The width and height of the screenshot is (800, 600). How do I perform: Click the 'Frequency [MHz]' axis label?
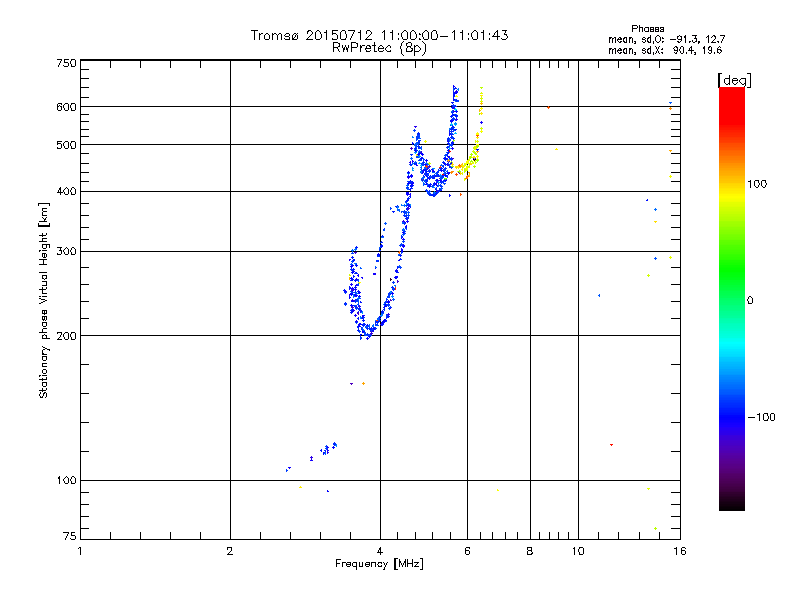pos(379,564)
